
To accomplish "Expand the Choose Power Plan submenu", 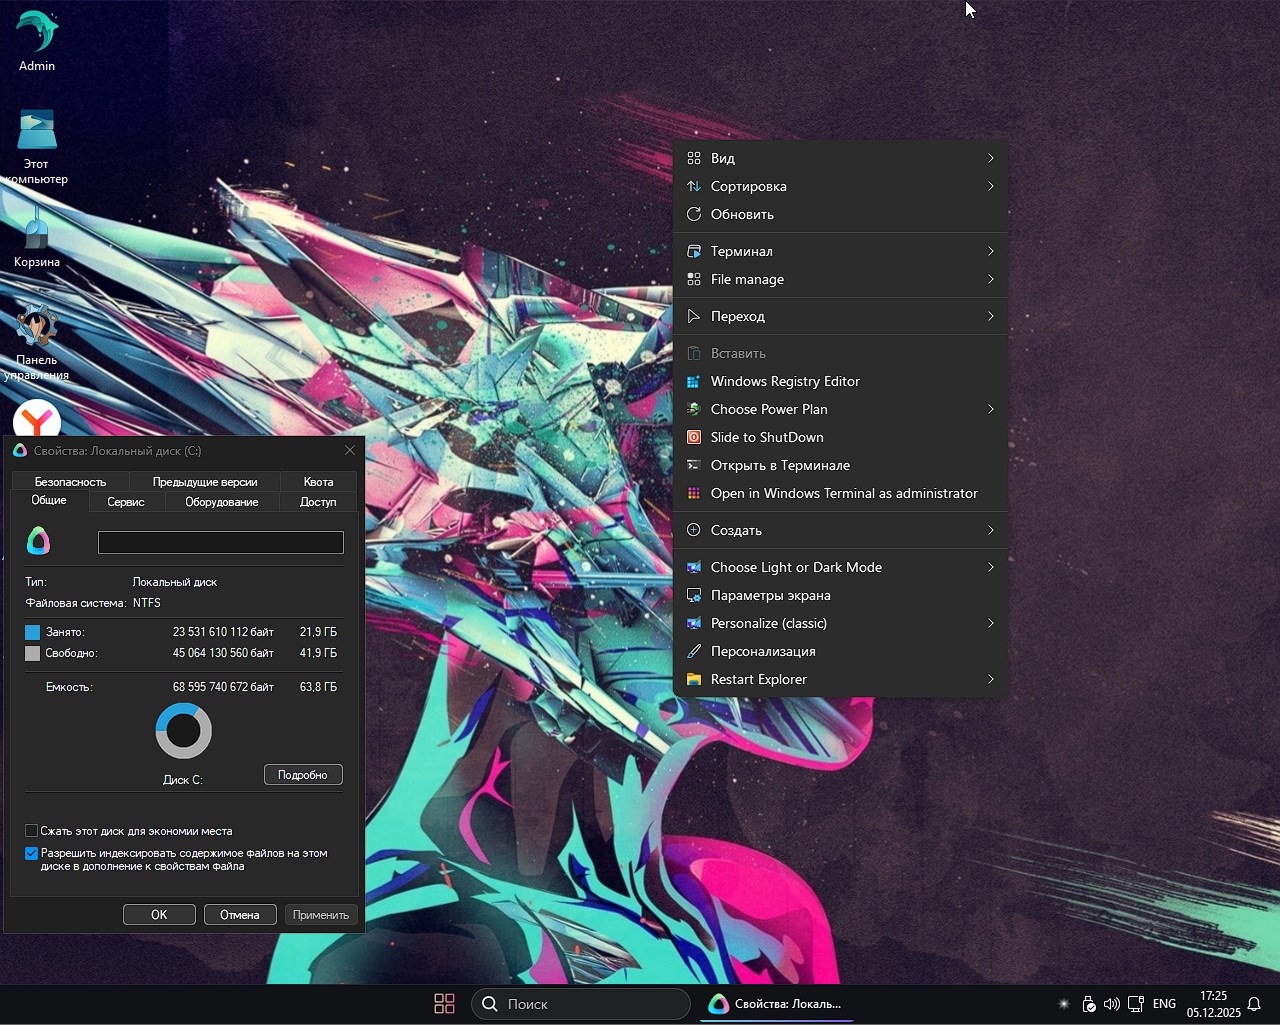I will tap(768, 409).
